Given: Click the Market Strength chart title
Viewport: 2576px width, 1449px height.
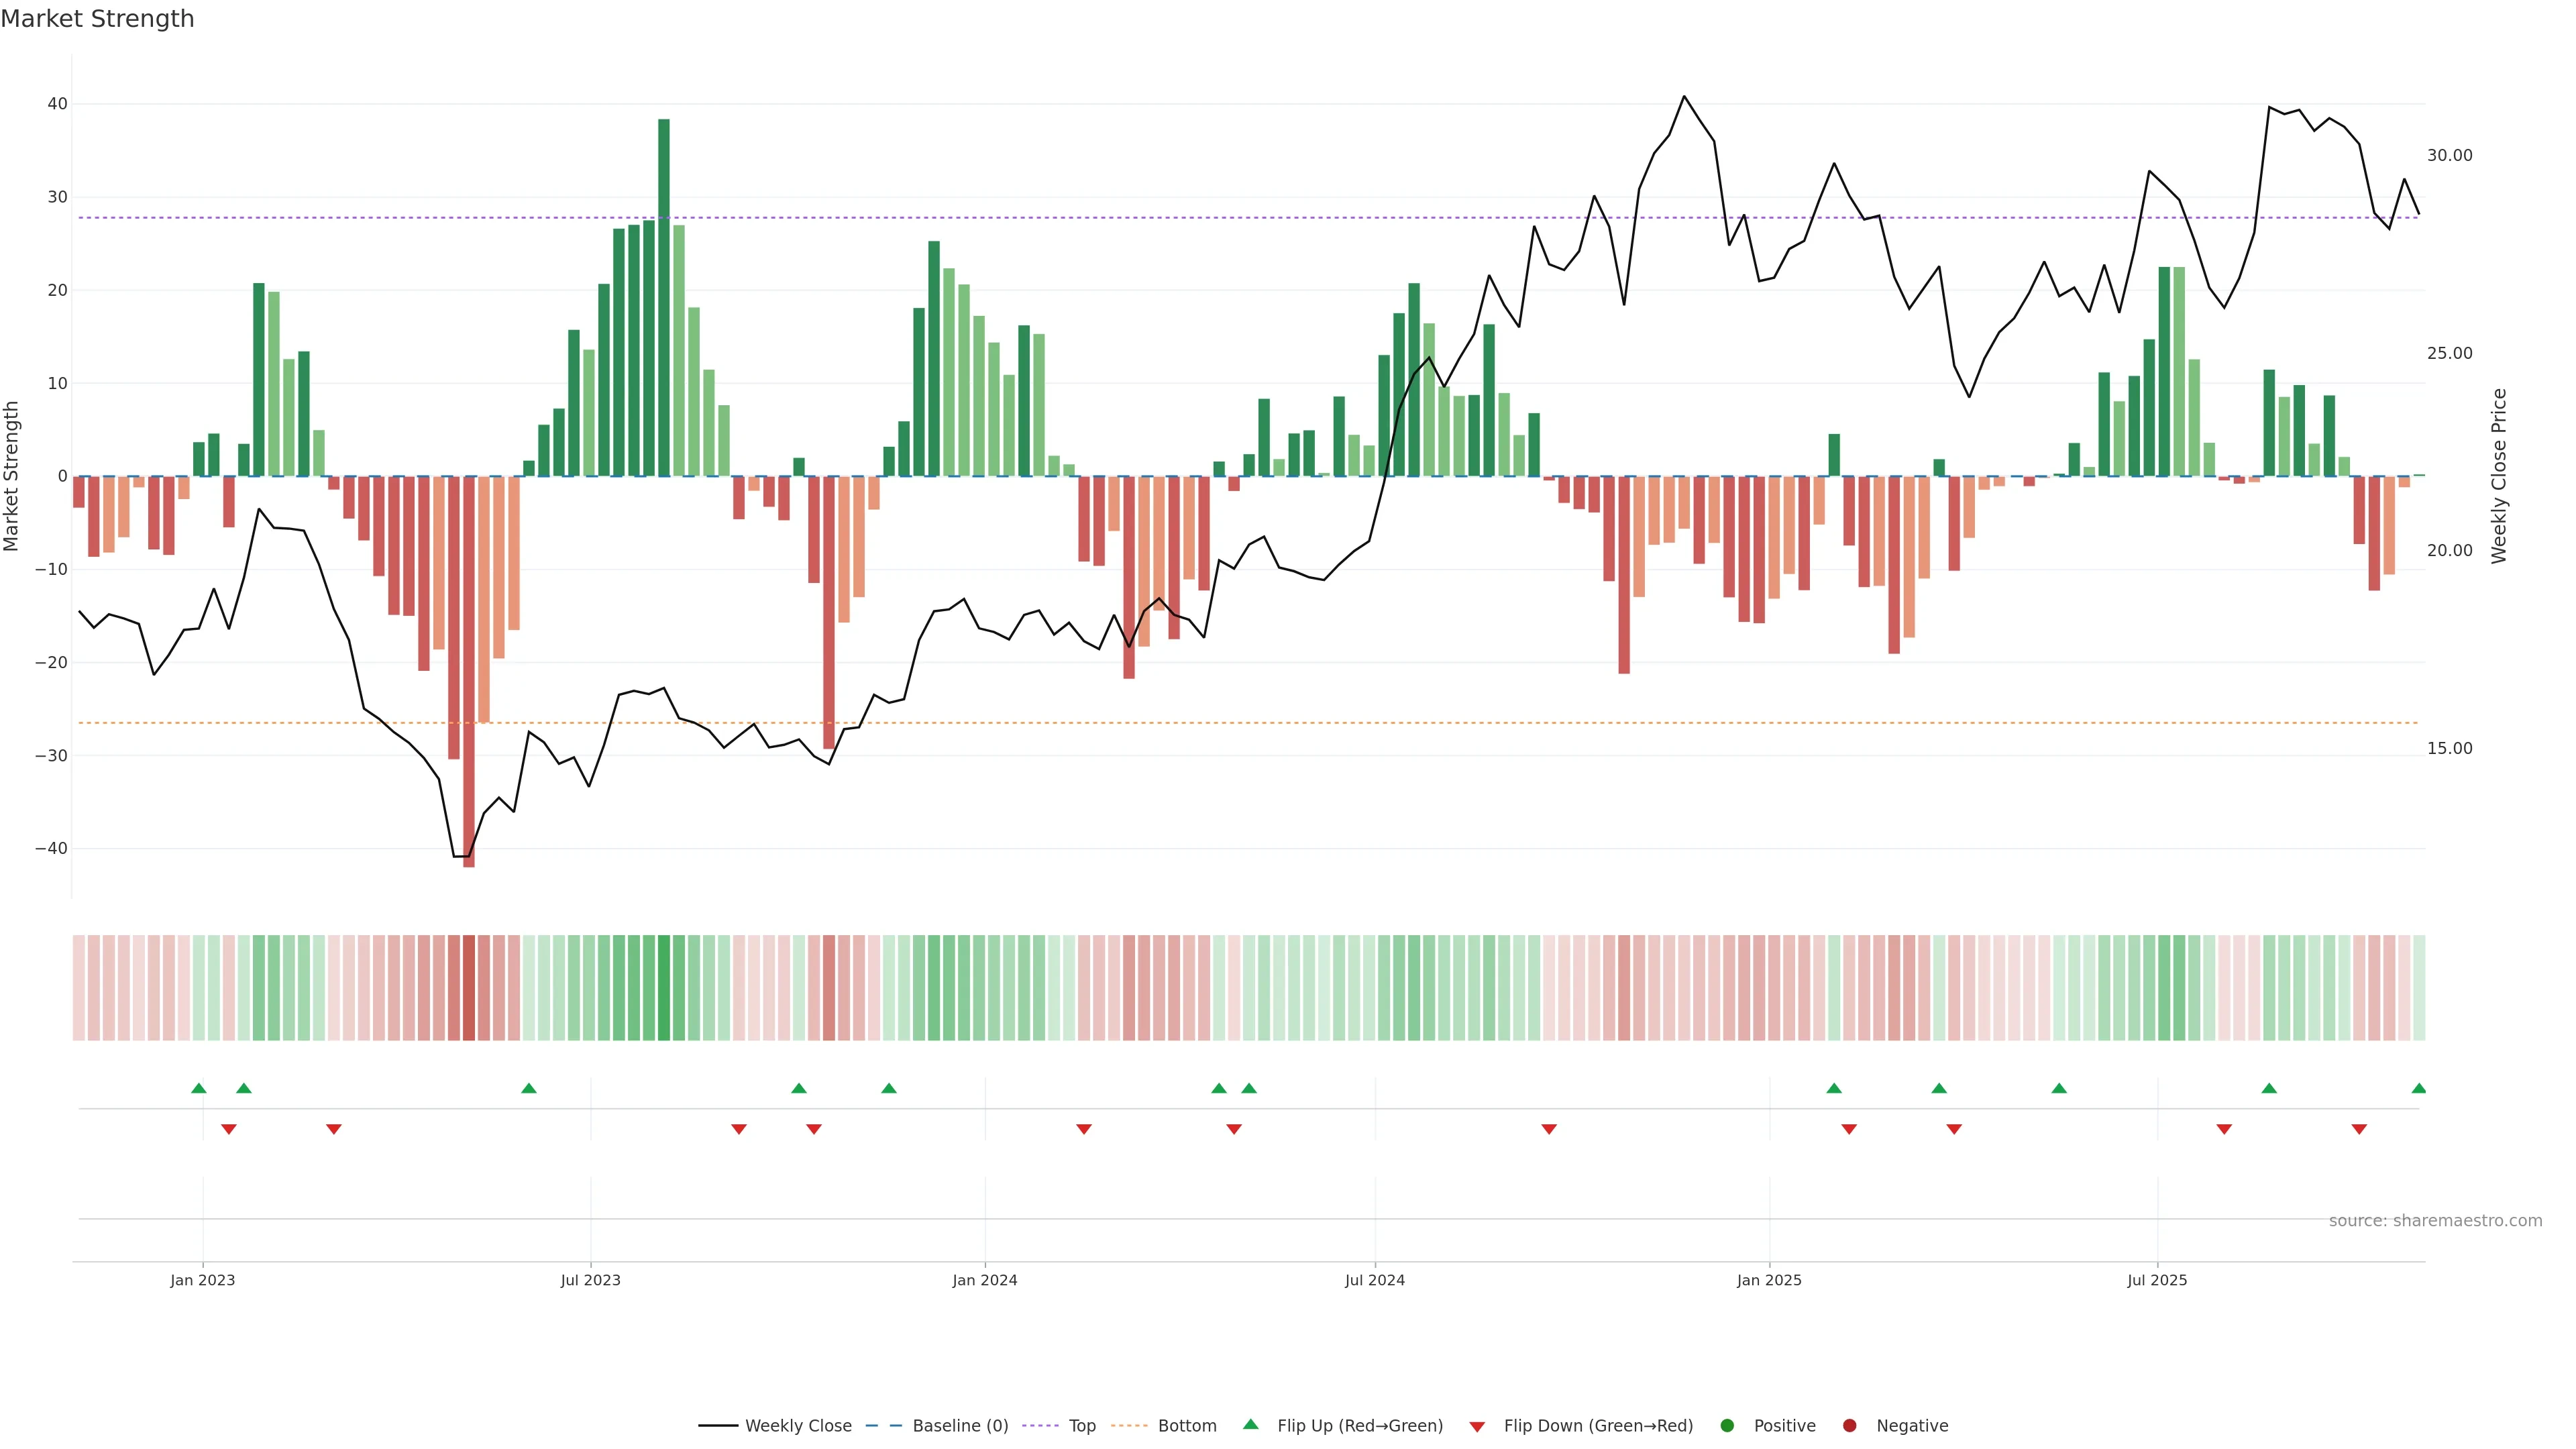Looking at the screenshot, I should click(97, 19).
